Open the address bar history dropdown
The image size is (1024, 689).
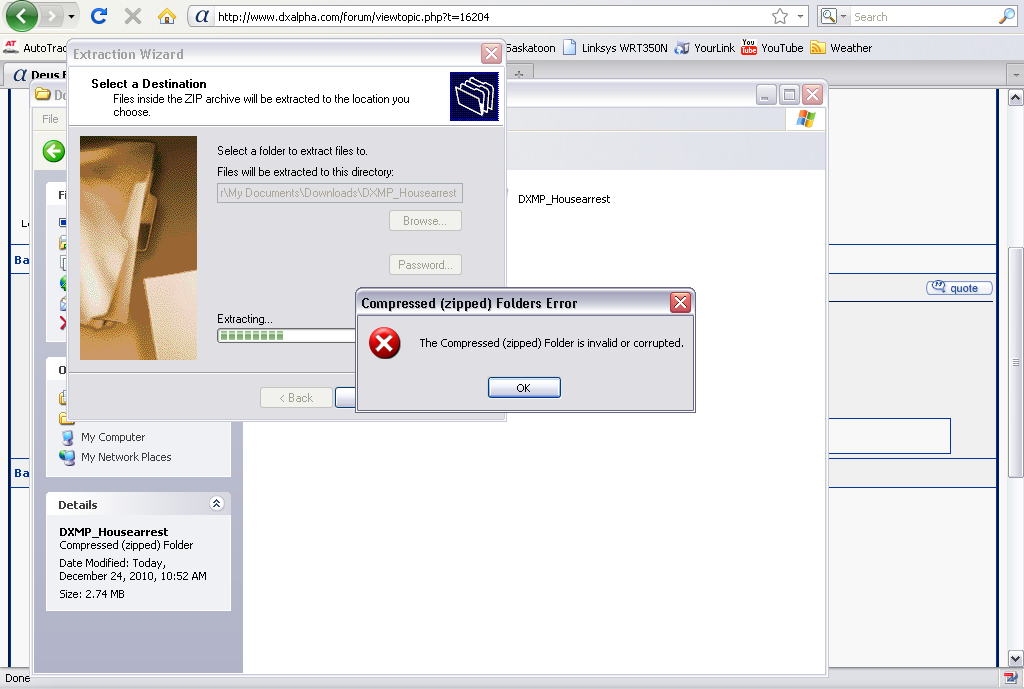800,16
